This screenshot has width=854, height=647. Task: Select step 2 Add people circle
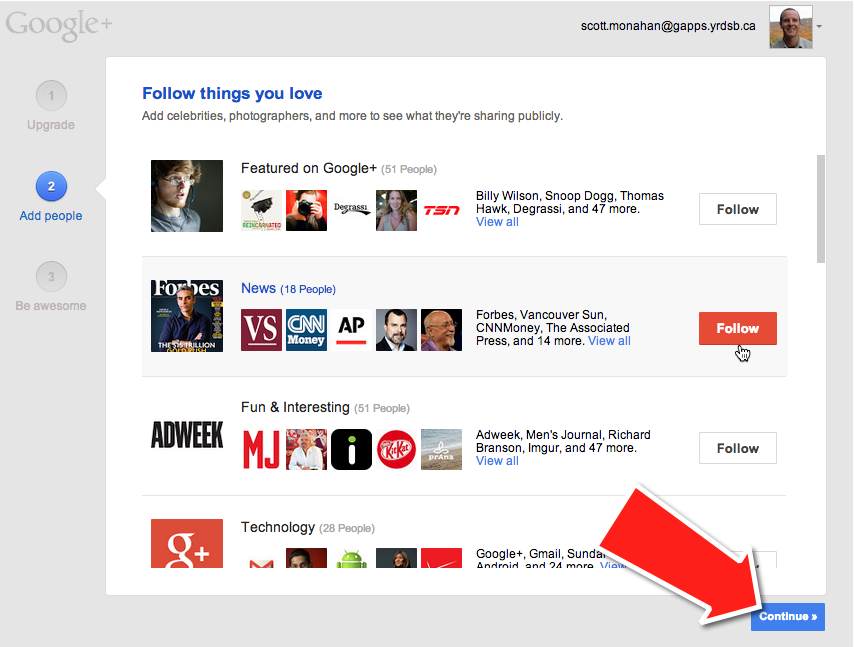coord(51,186)
